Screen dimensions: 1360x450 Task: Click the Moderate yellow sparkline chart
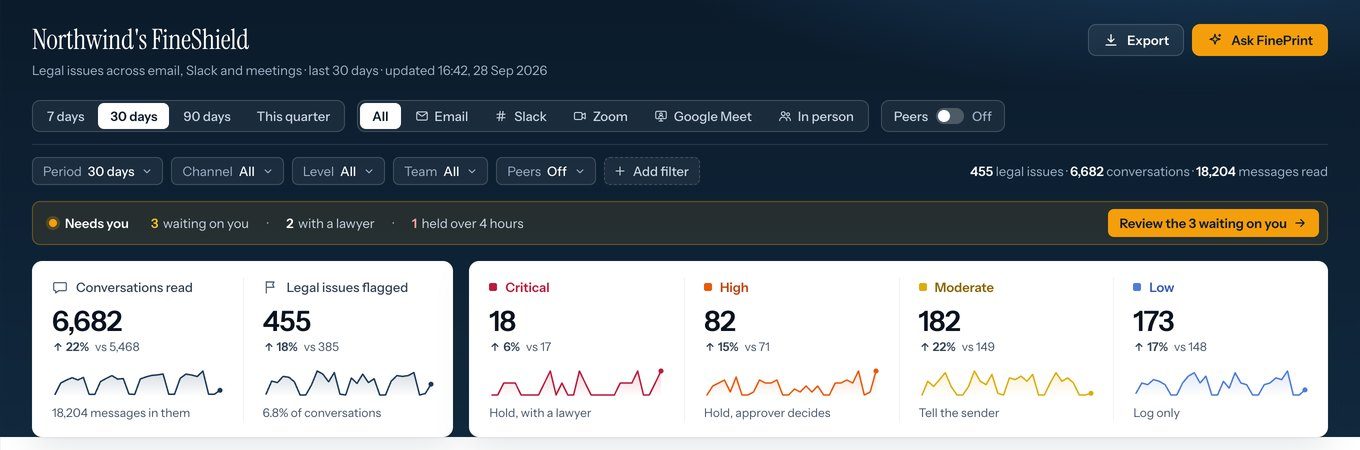point(1007,383)
